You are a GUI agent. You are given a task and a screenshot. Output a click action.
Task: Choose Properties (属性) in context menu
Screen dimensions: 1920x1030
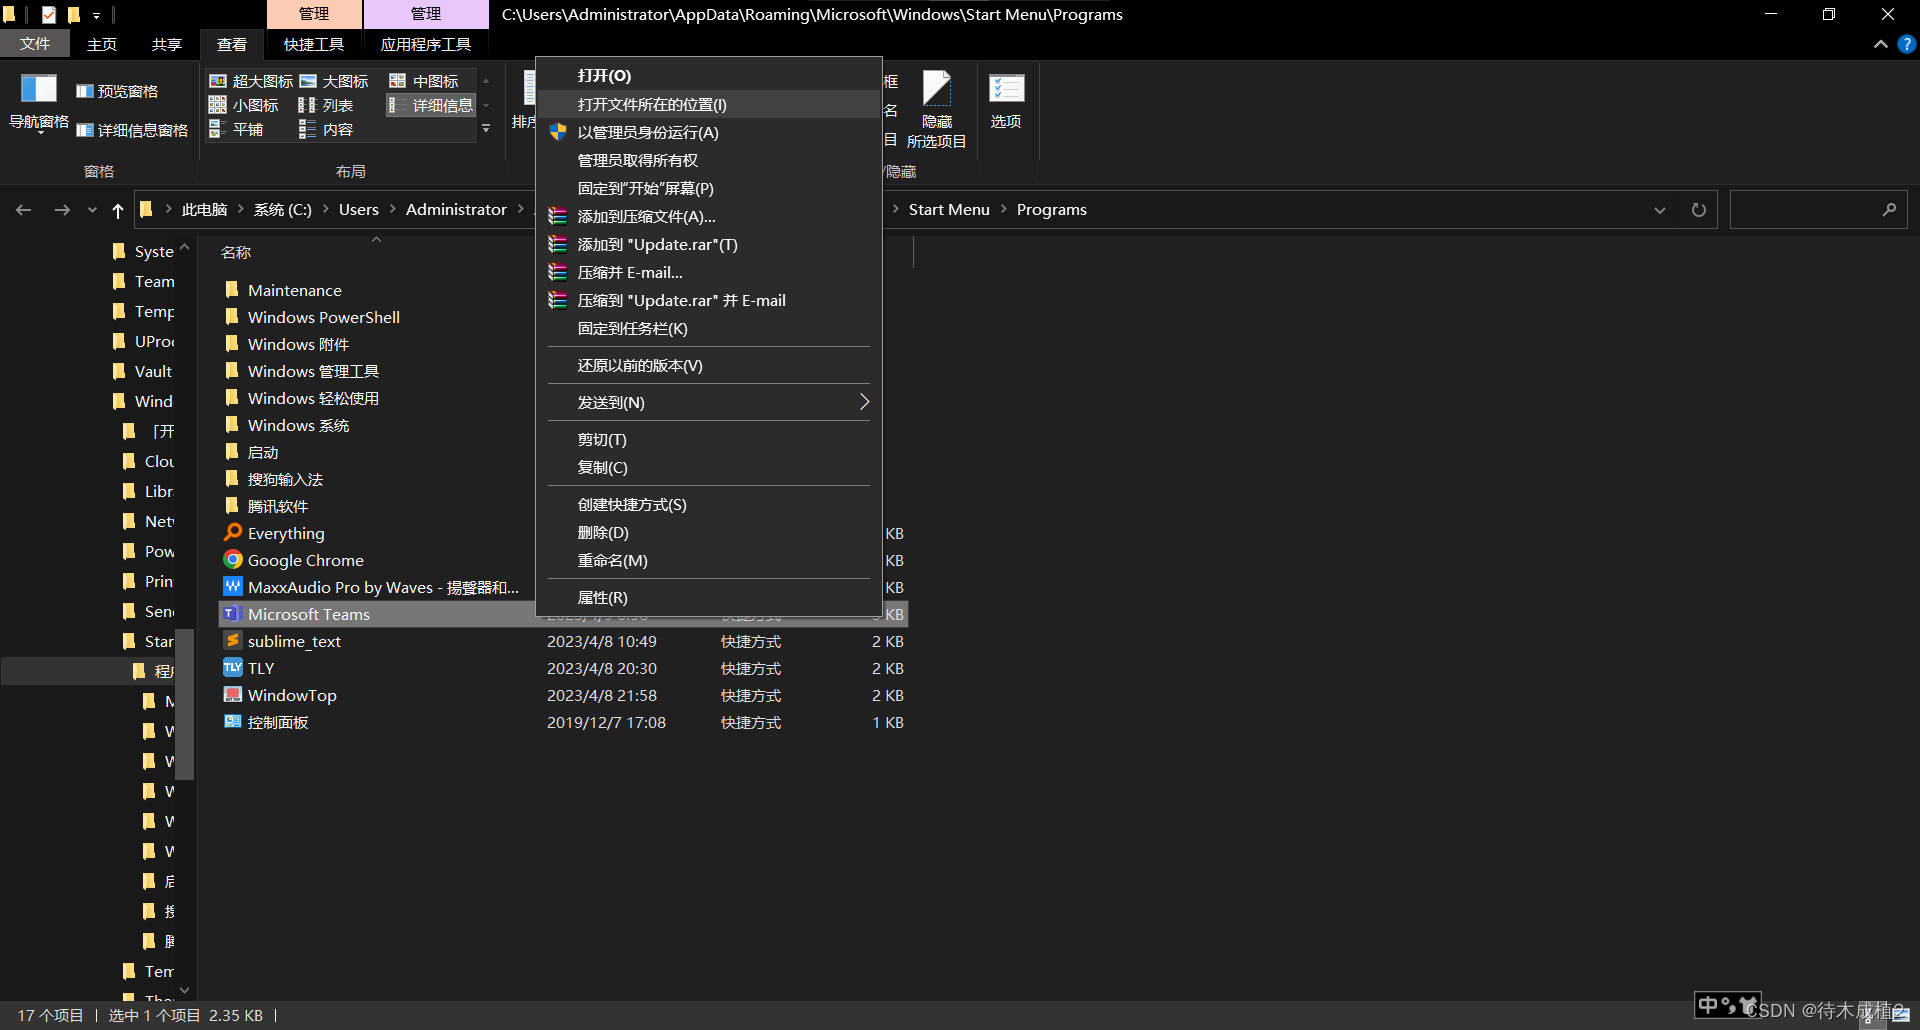708,597
